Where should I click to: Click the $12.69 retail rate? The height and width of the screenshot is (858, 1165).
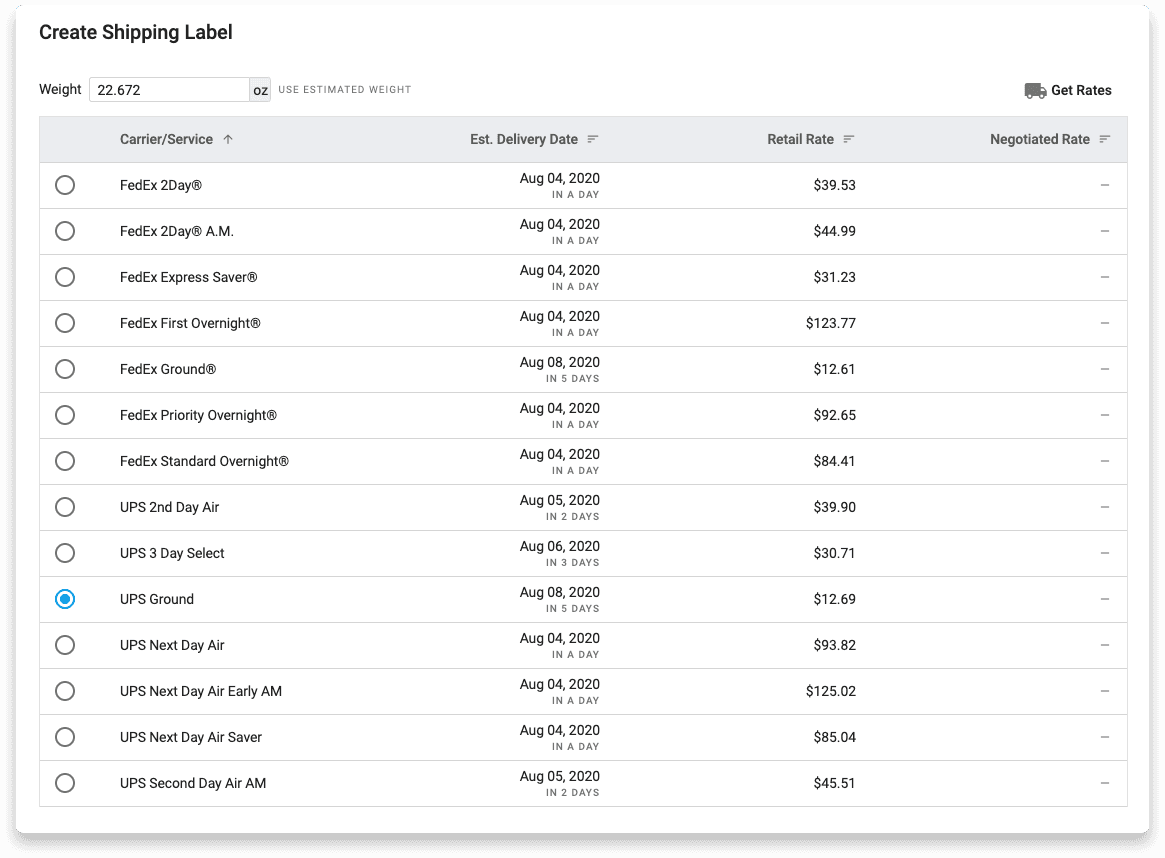pyautogui.click(x=834, y=599)
